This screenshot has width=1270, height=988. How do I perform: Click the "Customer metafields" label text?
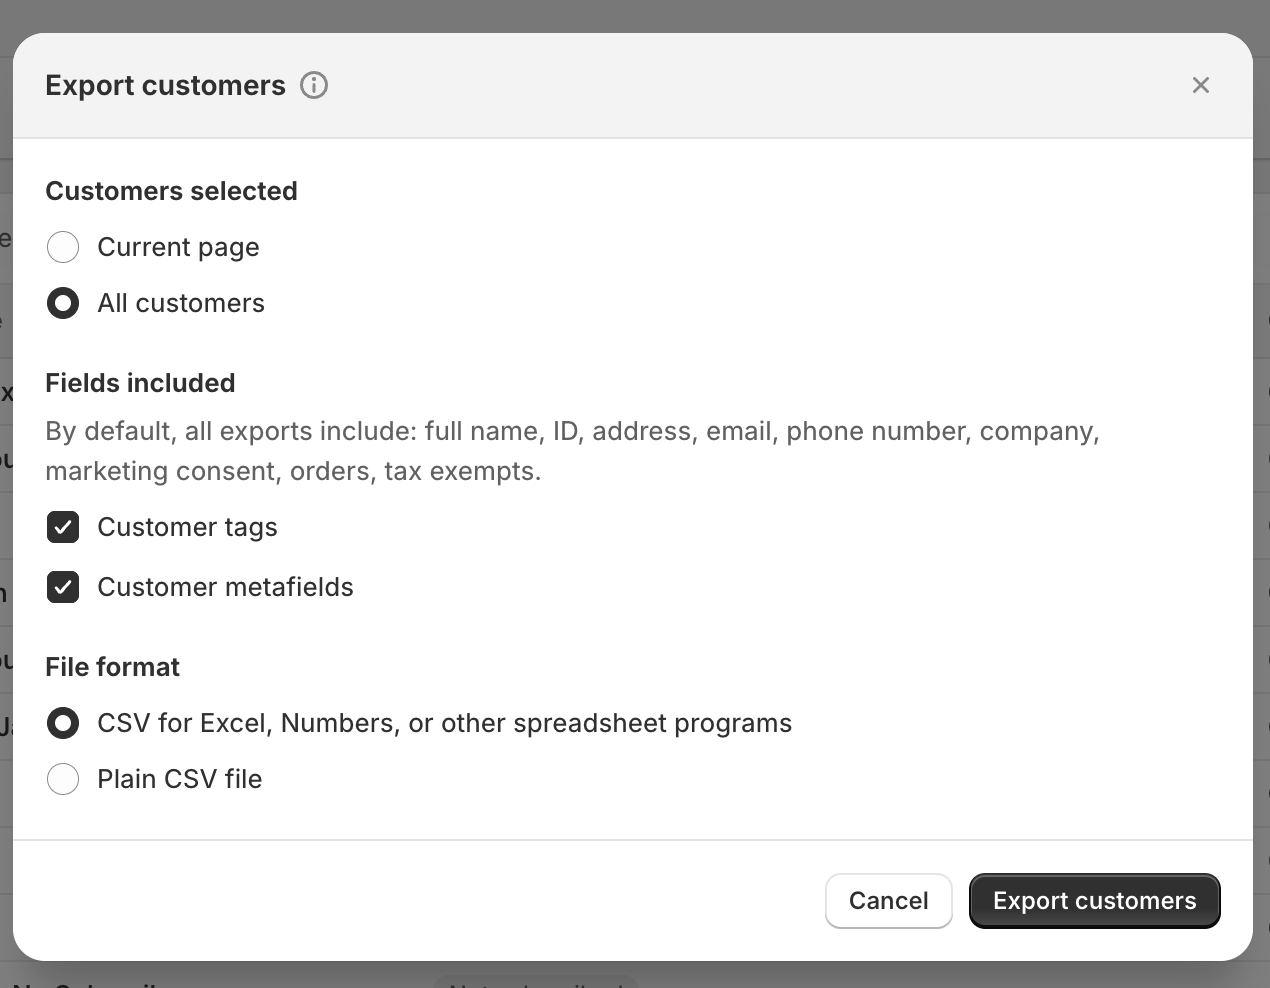pos(225,587)
